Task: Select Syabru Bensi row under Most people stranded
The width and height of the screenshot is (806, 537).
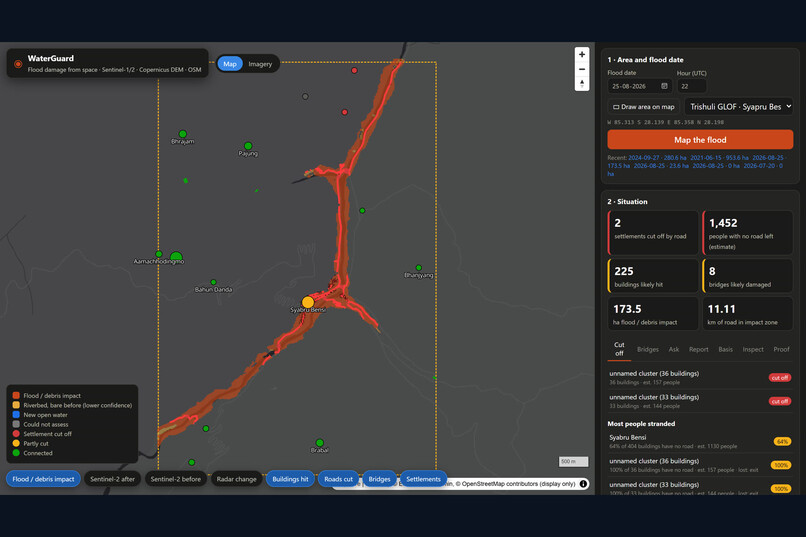Action: [700, 441]
